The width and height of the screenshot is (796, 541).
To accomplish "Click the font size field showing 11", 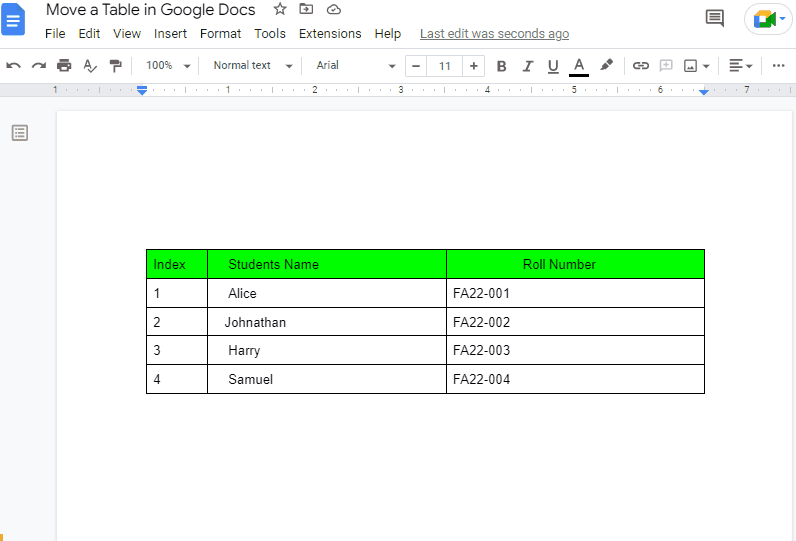I will pyautogui.click(x=445, y=66).
